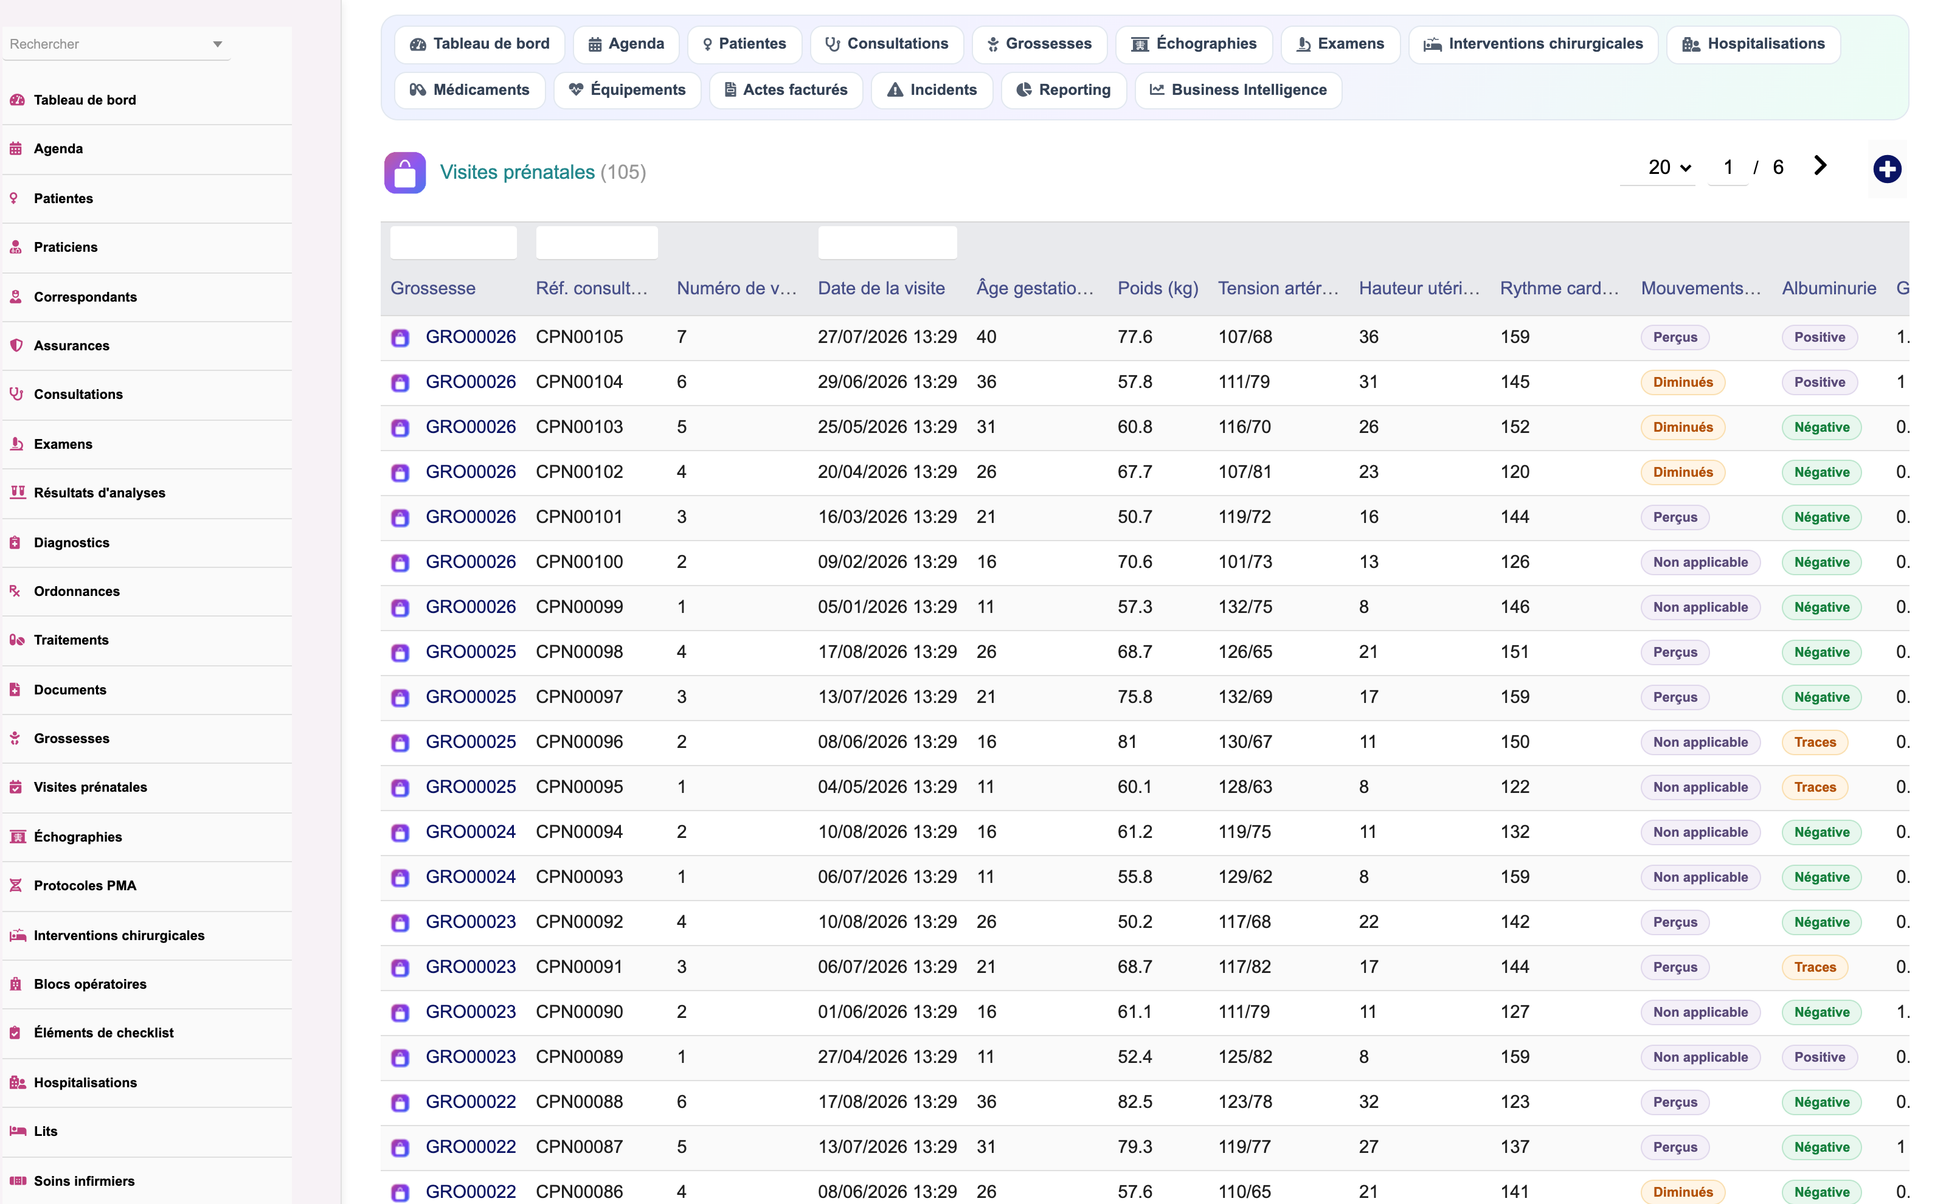Screen dimensions: 1946x1204
Task: Click the Tableau de bord sidebar icon
Action: tap(17, 100)
